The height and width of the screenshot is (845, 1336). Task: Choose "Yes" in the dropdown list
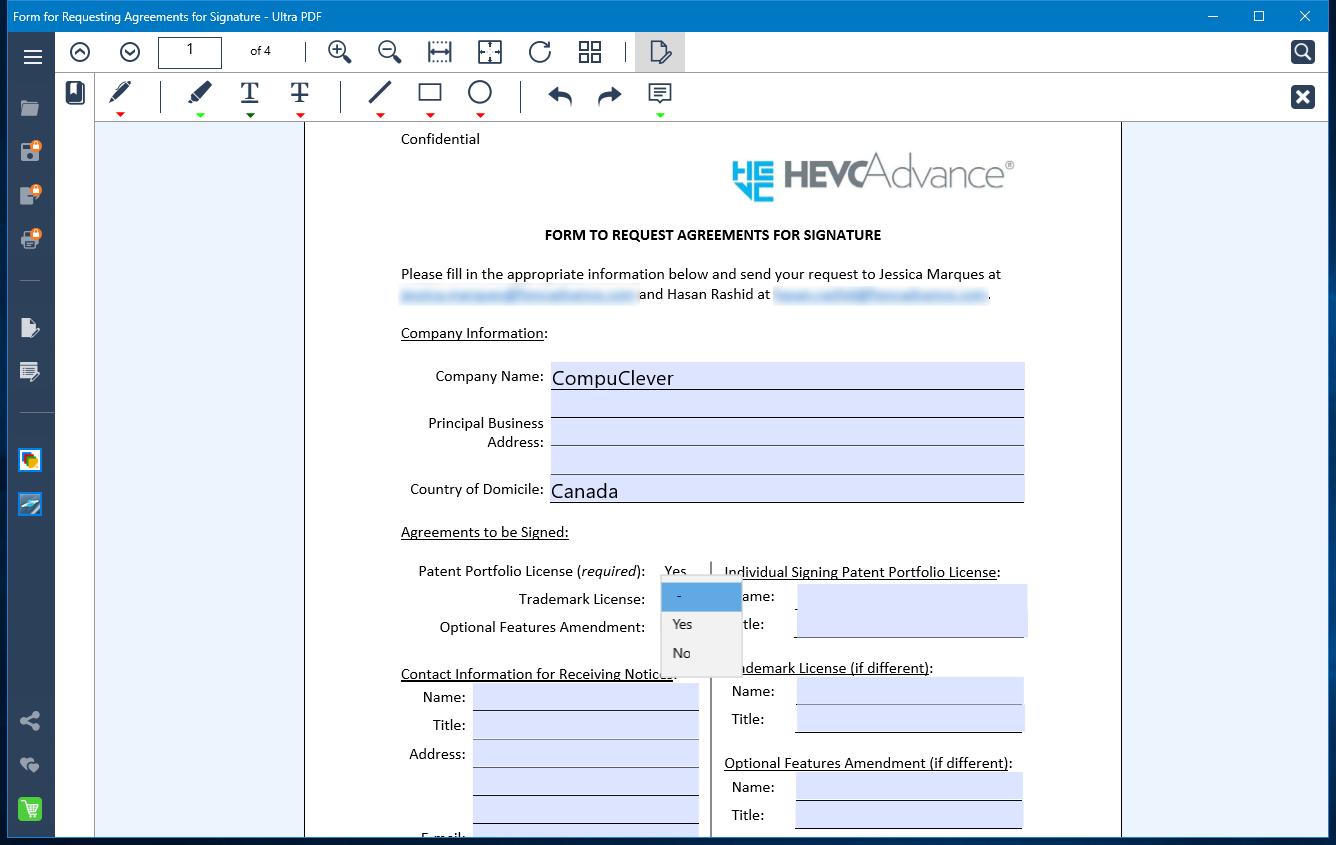tap(683, 624)
